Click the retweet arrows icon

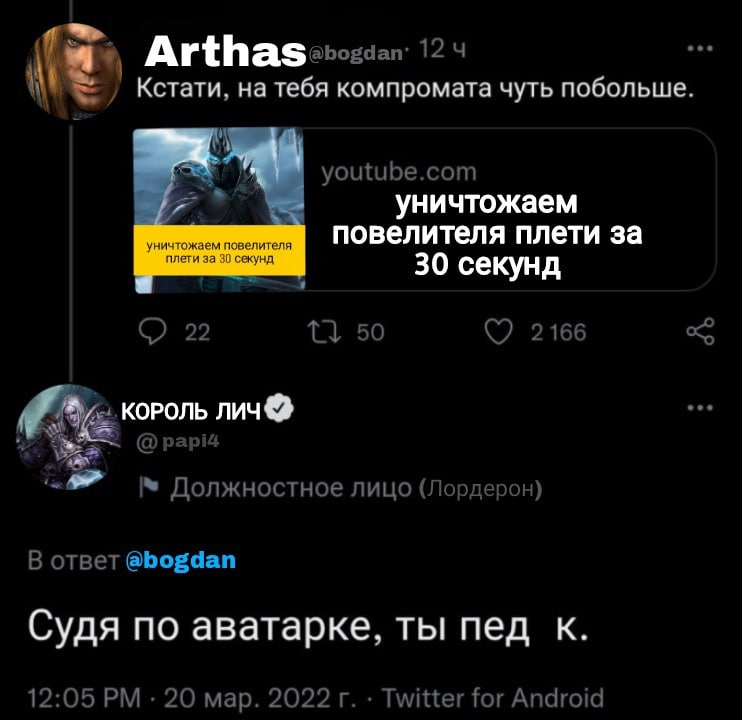[324, 332]
